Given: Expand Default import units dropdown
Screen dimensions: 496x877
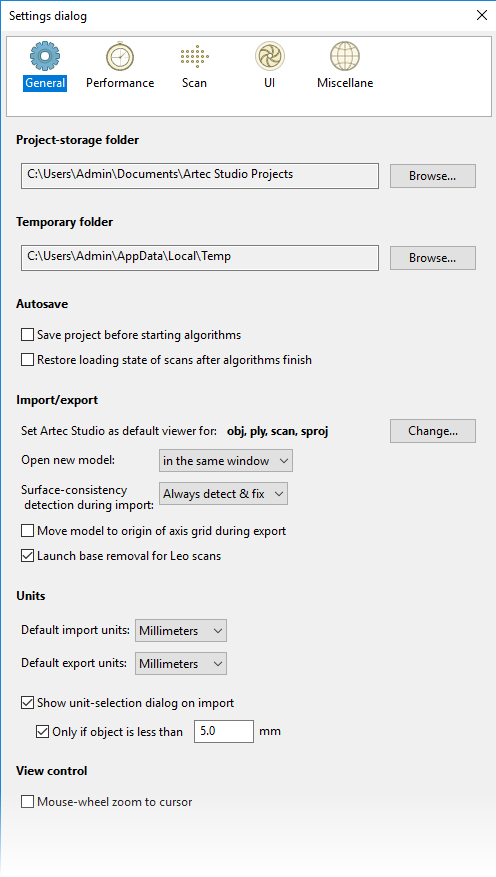Looking at the screenshot, I should pyautogui.click(x=181, y=631).
